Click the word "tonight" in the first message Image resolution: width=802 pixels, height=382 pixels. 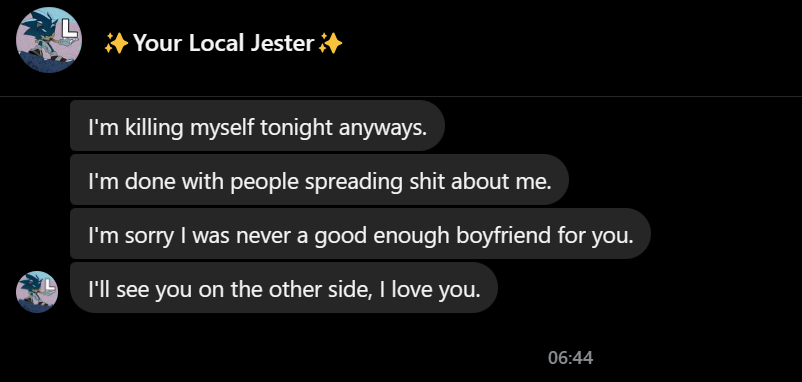[296, 127]
